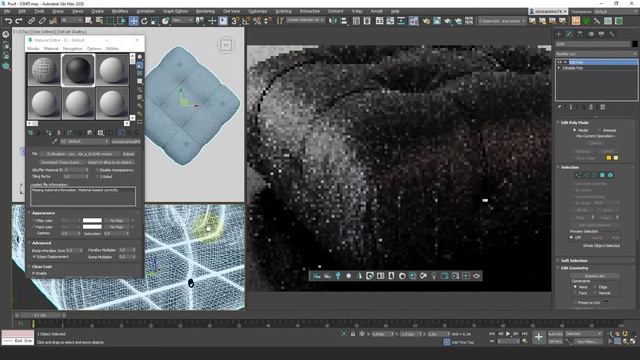Open the Material Editor Options menu
The width and height of the screenshot is (640, 360).
(x=93, y=49)
